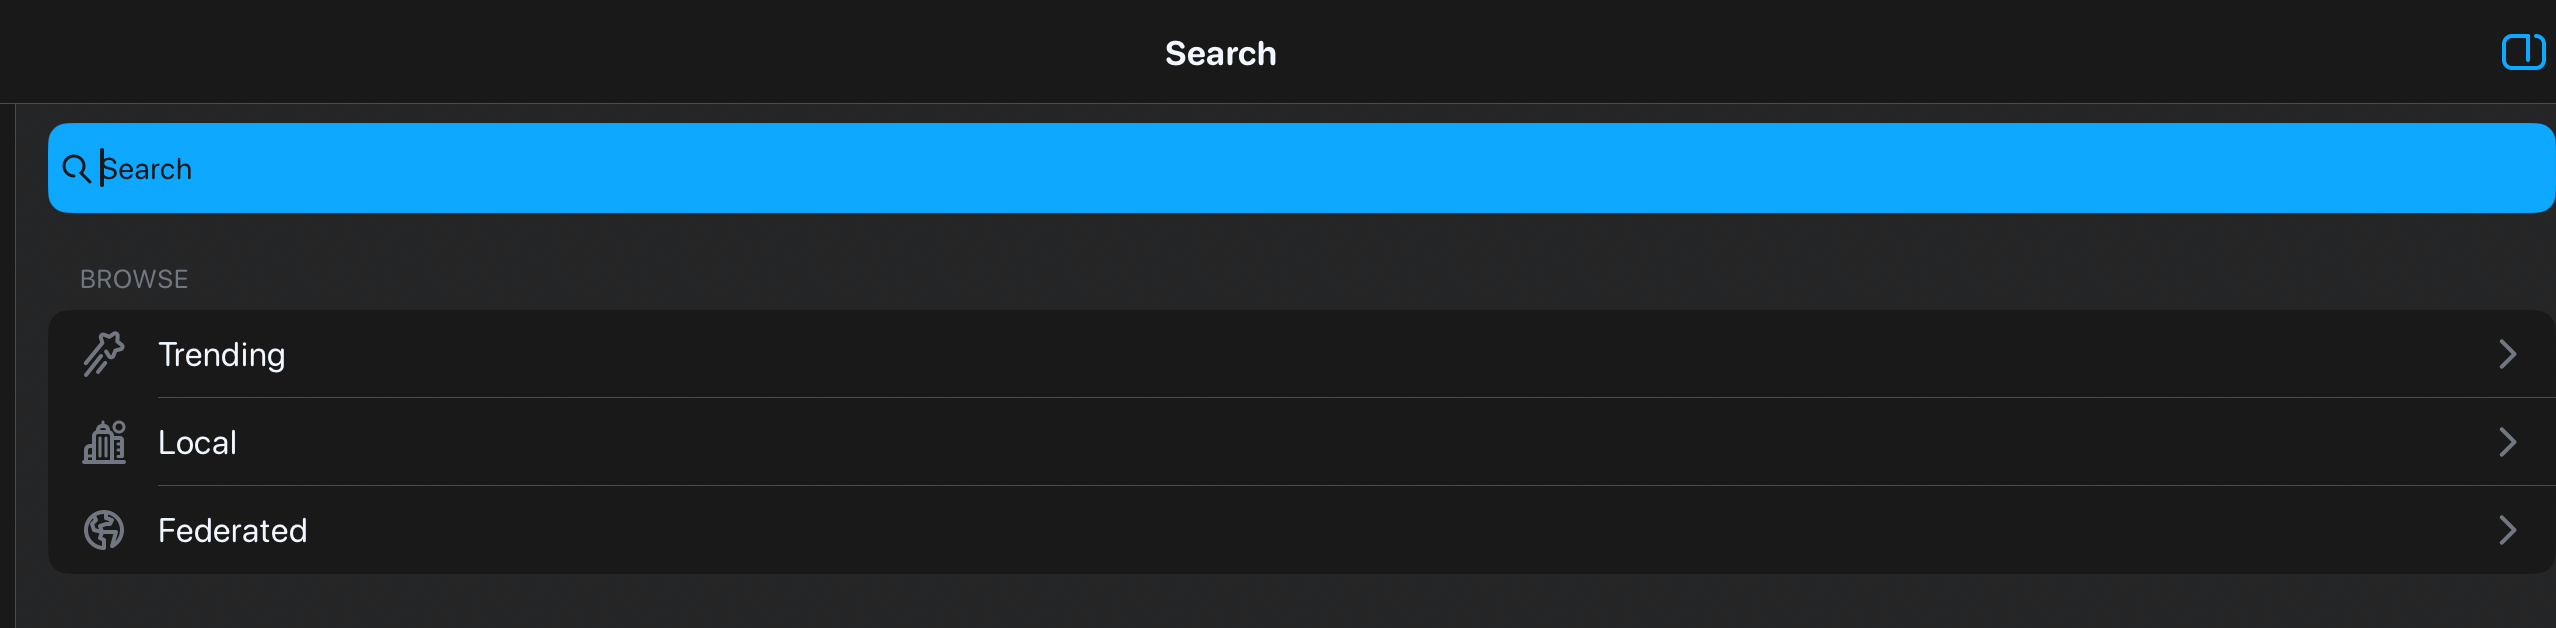Viewport: 2556px width, 628px height.
Task: Click the Federated globe icon
Action: 104,530
